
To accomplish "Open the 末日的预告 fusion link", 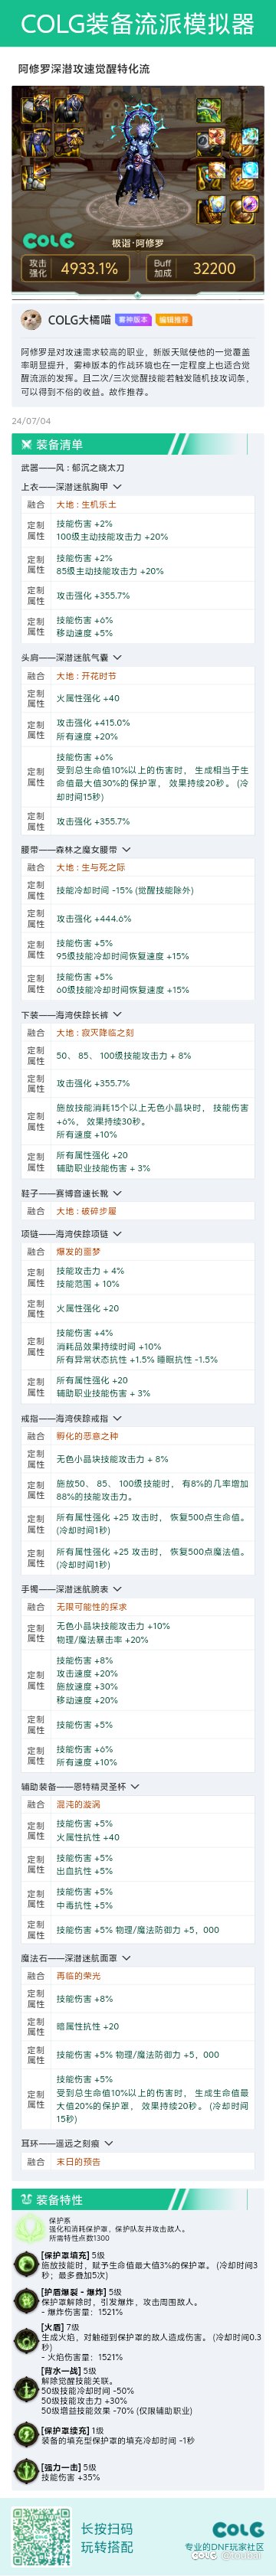I will [x=78, y=2162].
